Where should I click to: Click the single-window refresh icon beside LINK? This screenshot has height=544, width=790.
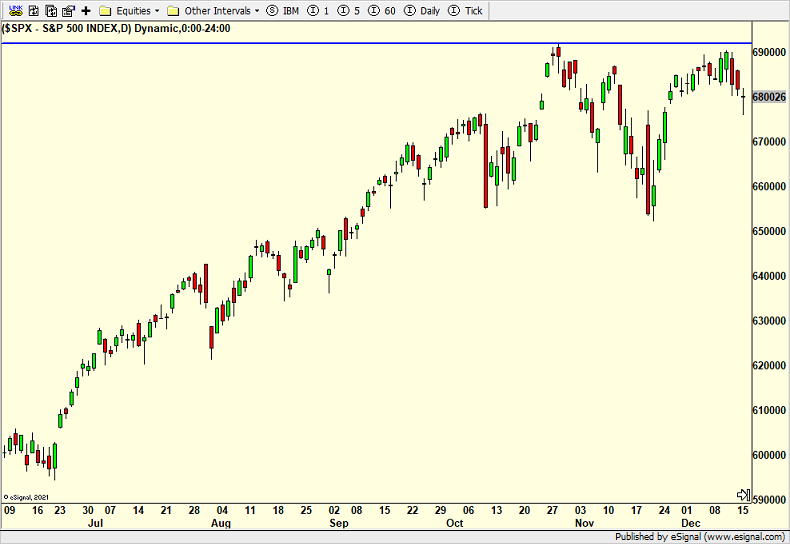(x=32, y=11)
